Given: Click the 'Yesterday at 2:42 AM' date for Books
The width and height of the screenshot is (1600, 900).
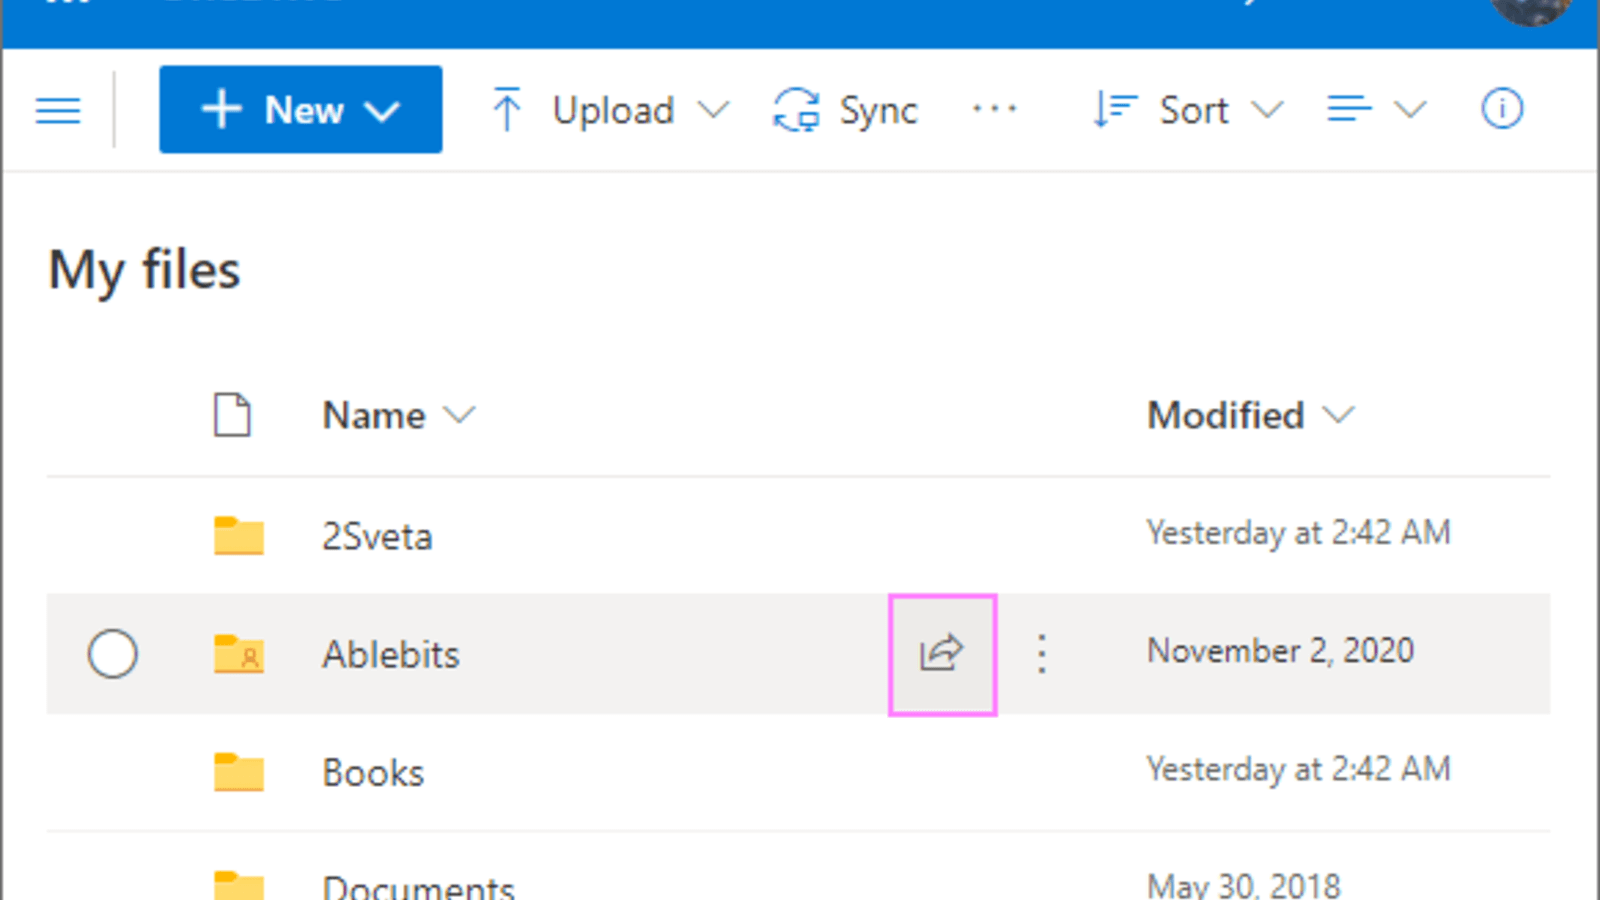Looking at the screenshot, I should click(x=1298, y=769).
